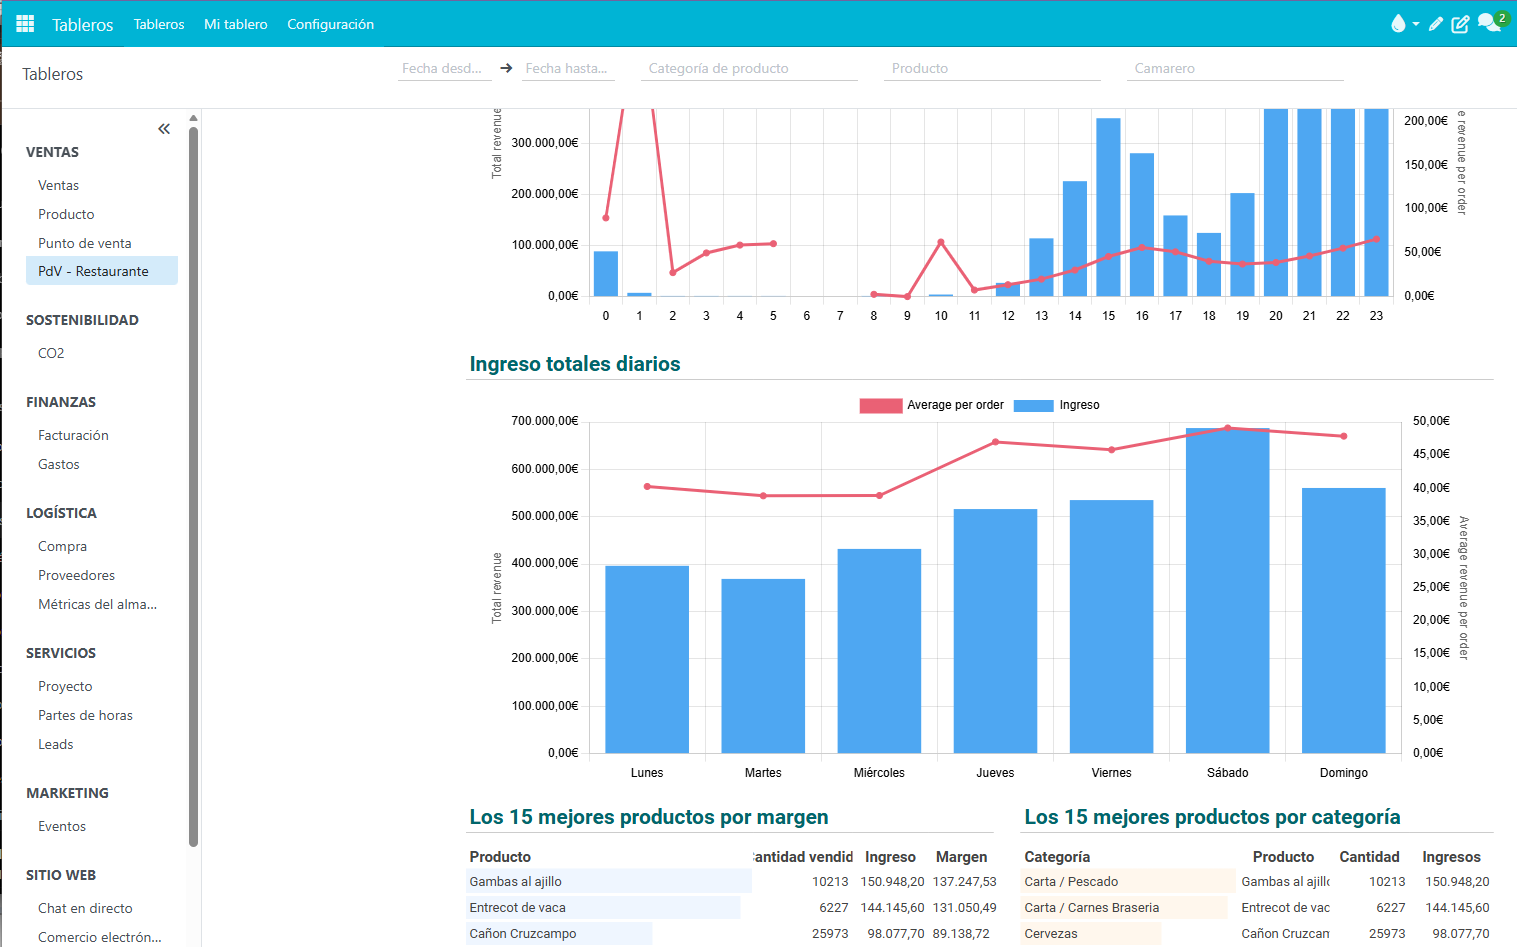Open the Mi tablero menu
The width and height of the screenshot is (1517, 947).
pos(236,24)
